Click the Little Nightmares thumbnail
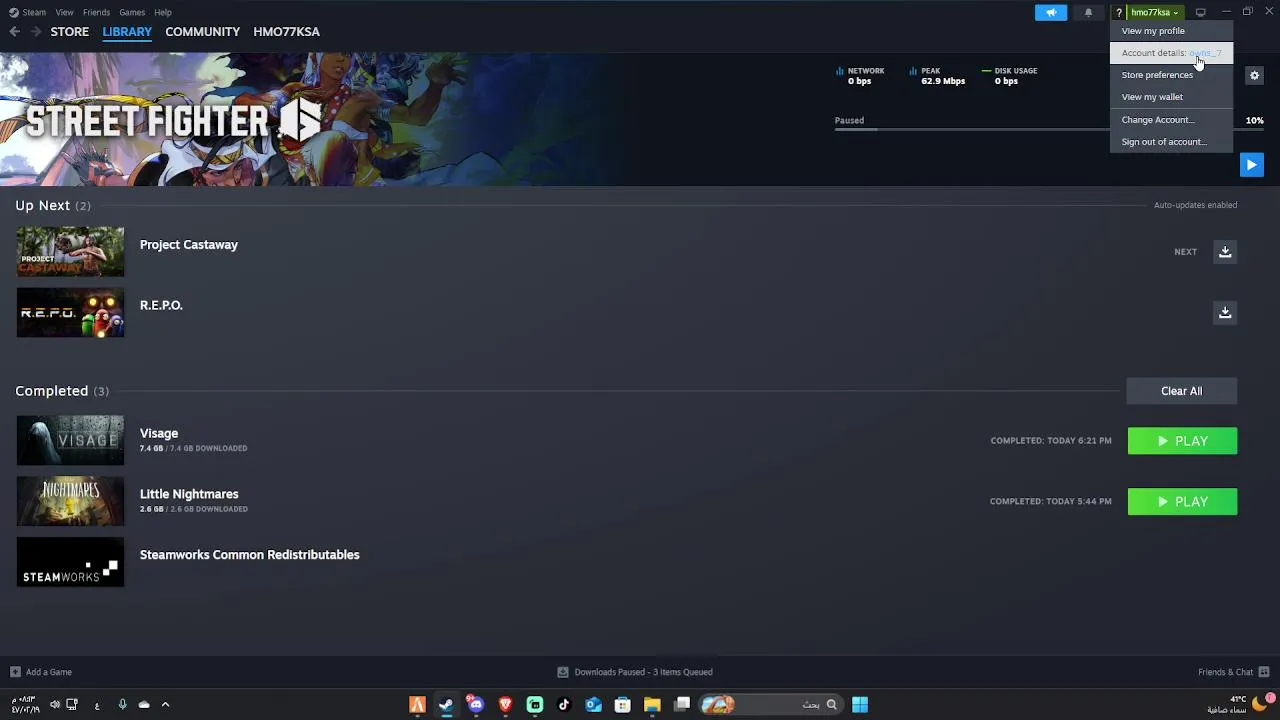Screen dimensions: 1280x720 point(70,502)
